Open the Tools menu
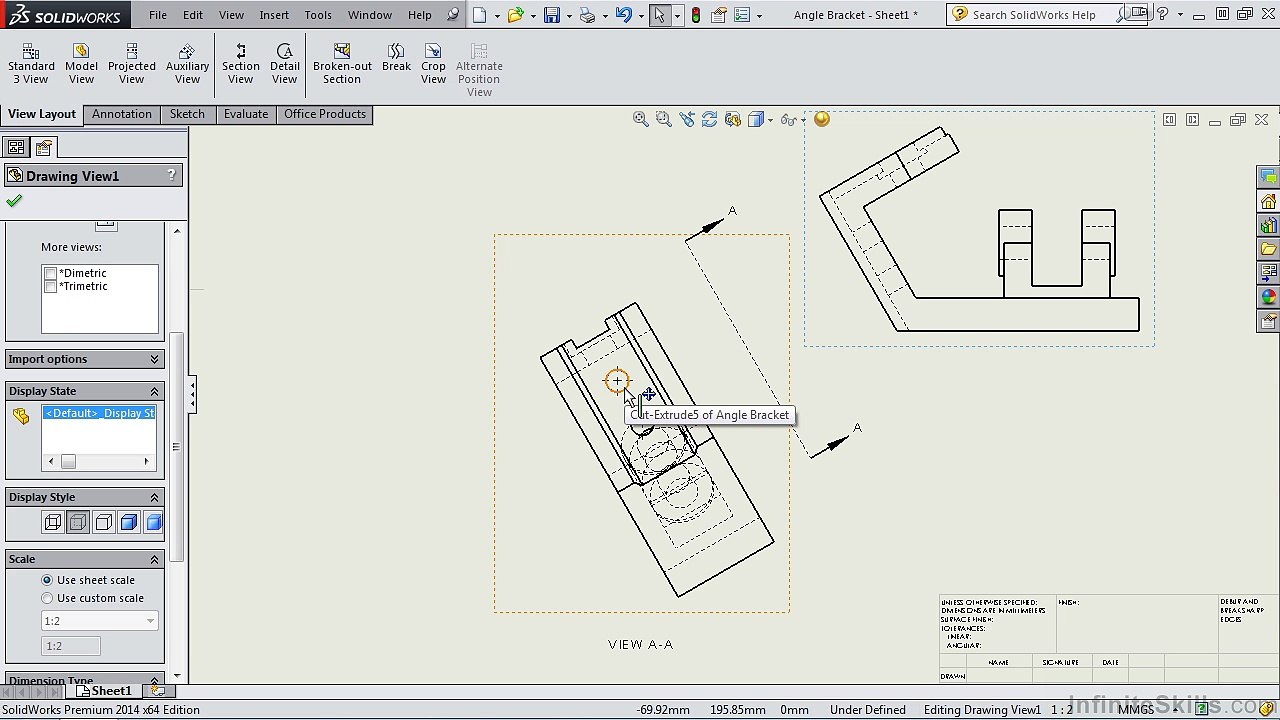 click(x=318, y=15)
